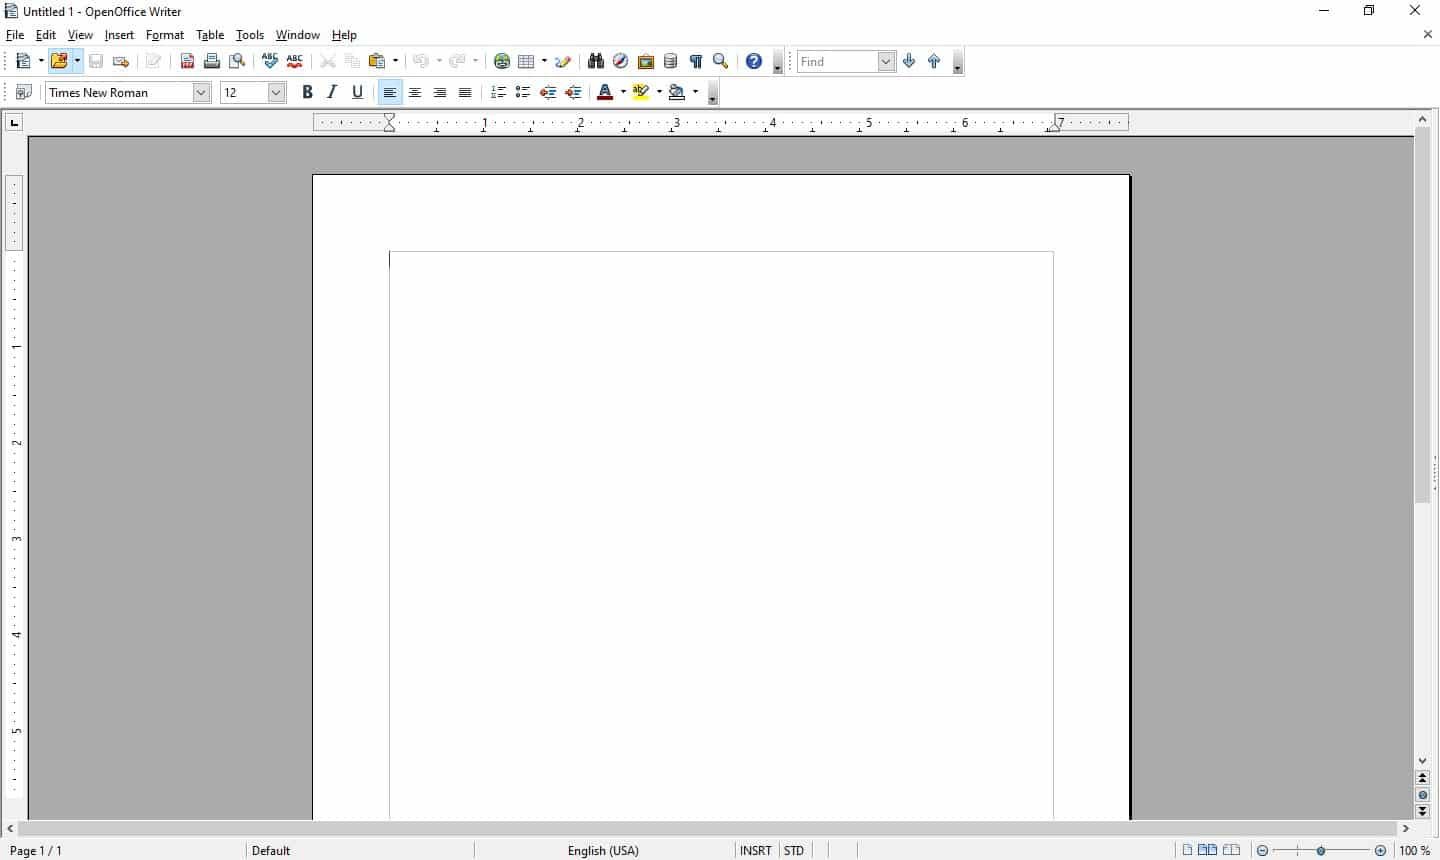
Task: Click the Print File Directly icon
Action: point(212,62)
